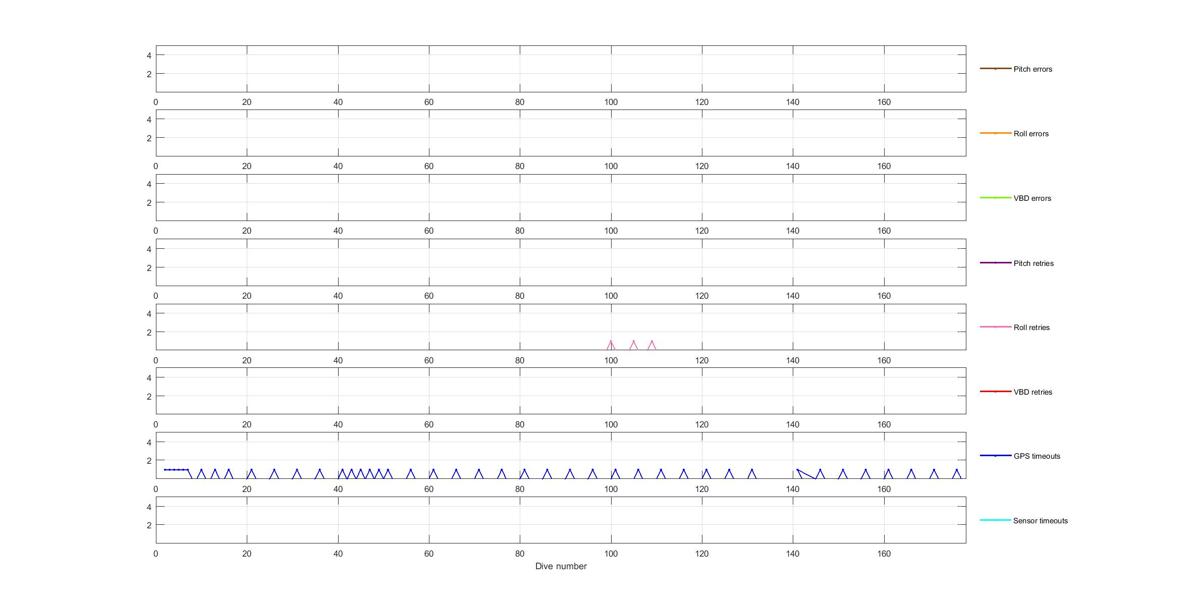
Task: Click the Dive number axis label
Action: tap(561, 567)
